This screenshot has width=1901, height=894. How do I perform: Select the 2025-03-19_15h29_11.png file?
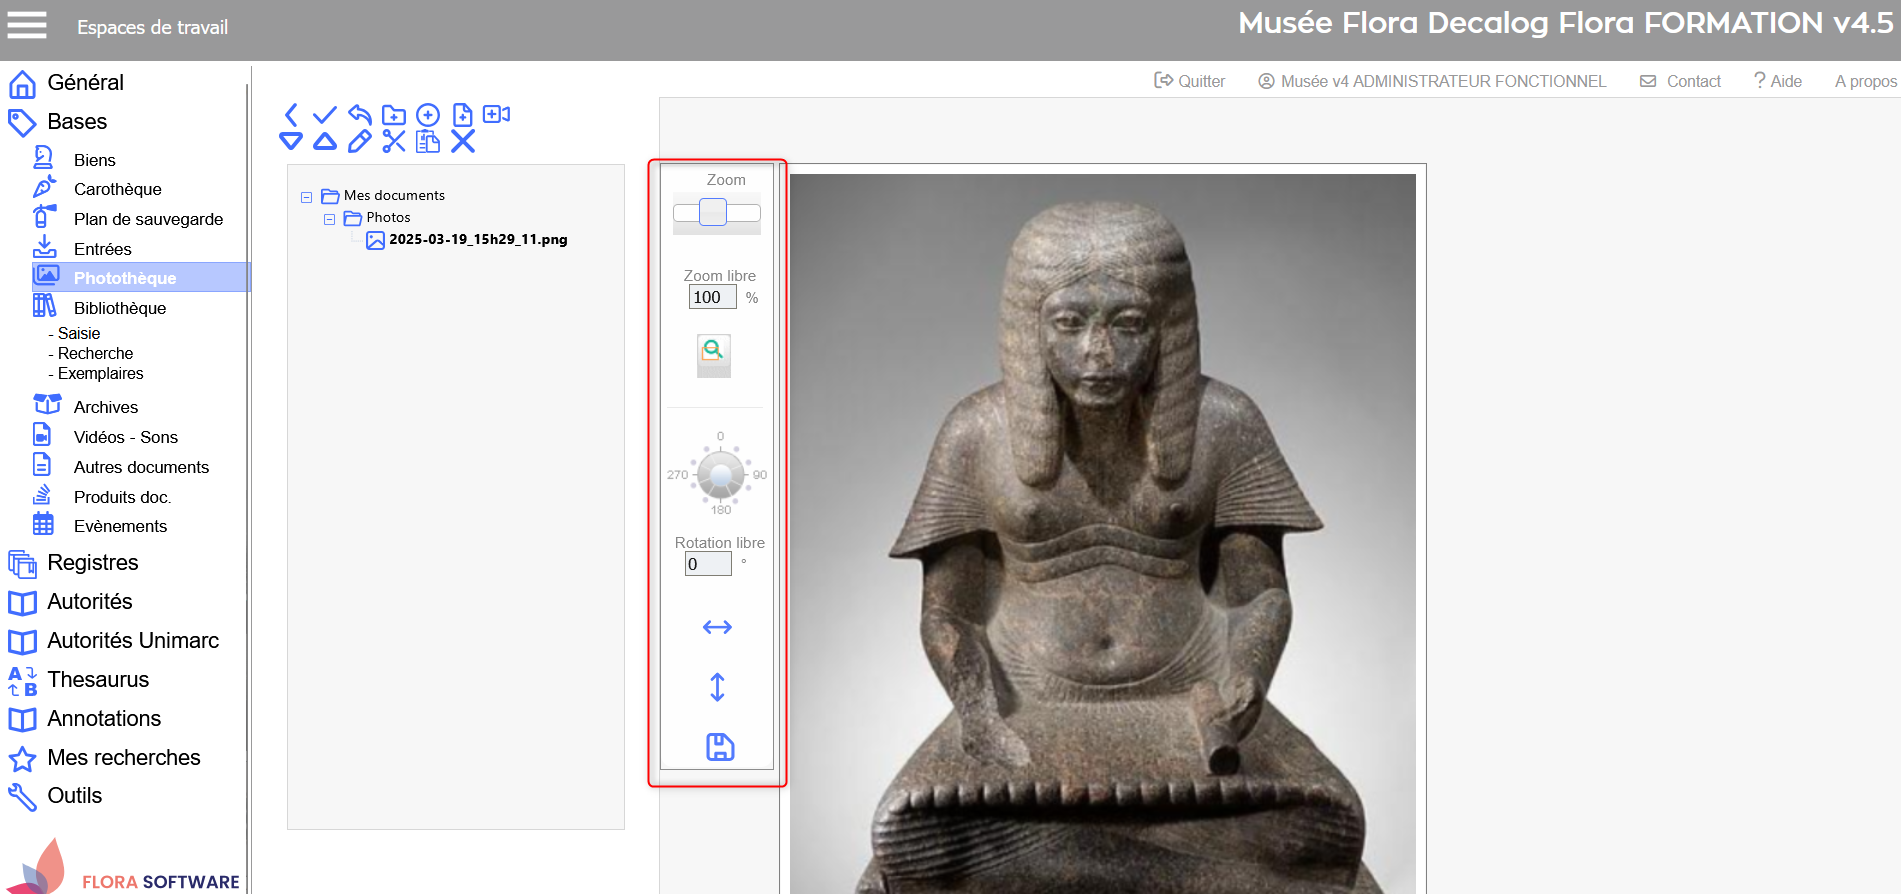pos(477,240)
